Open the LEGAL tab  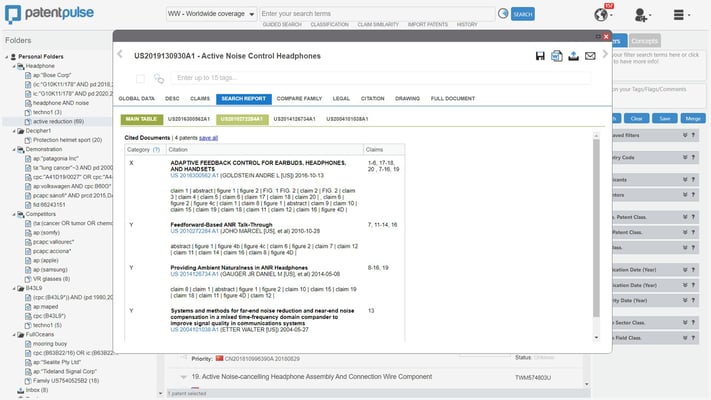pyautogui.click(x=341, y=98)
